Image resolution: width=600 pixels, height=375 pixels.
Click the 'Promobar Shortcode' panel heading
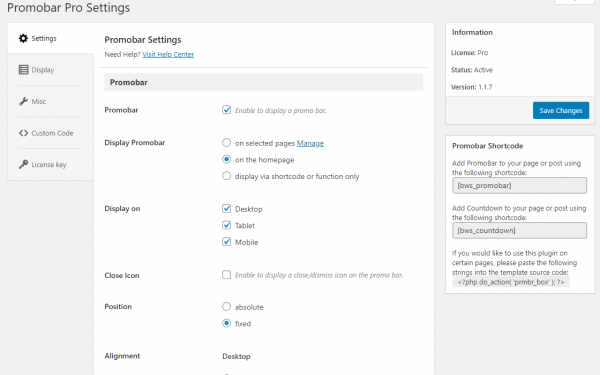coord(488,146)
